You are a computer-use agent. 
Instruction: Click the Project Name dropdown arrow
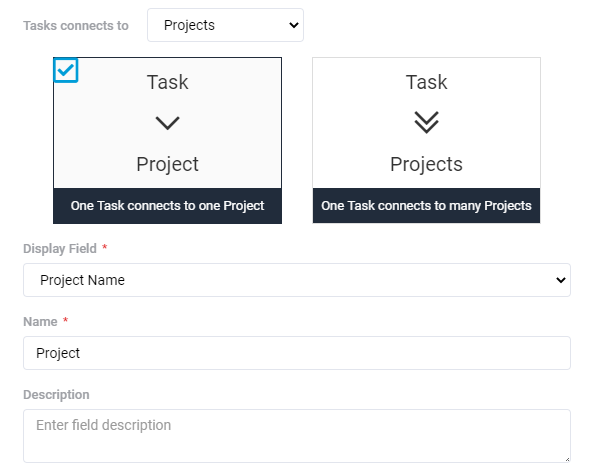click(x=561, y=280)
